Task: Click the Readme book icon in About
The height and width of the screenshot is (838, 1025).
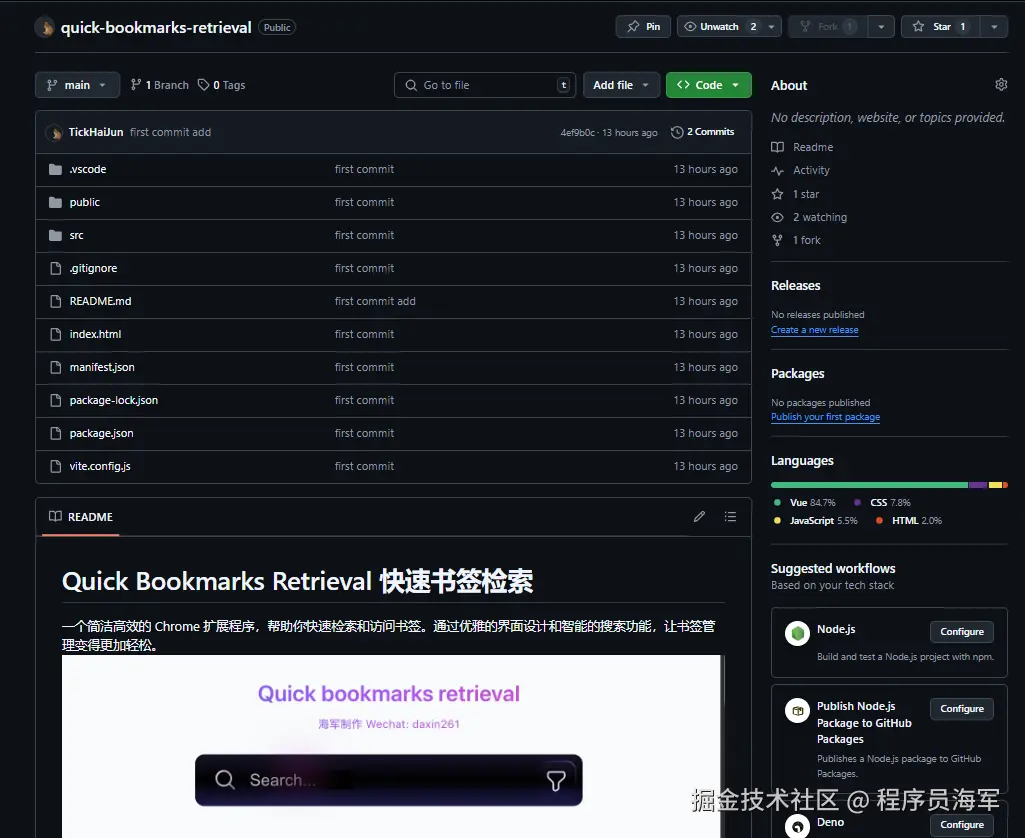Action: pyautogui.click(x=777, y=147)
